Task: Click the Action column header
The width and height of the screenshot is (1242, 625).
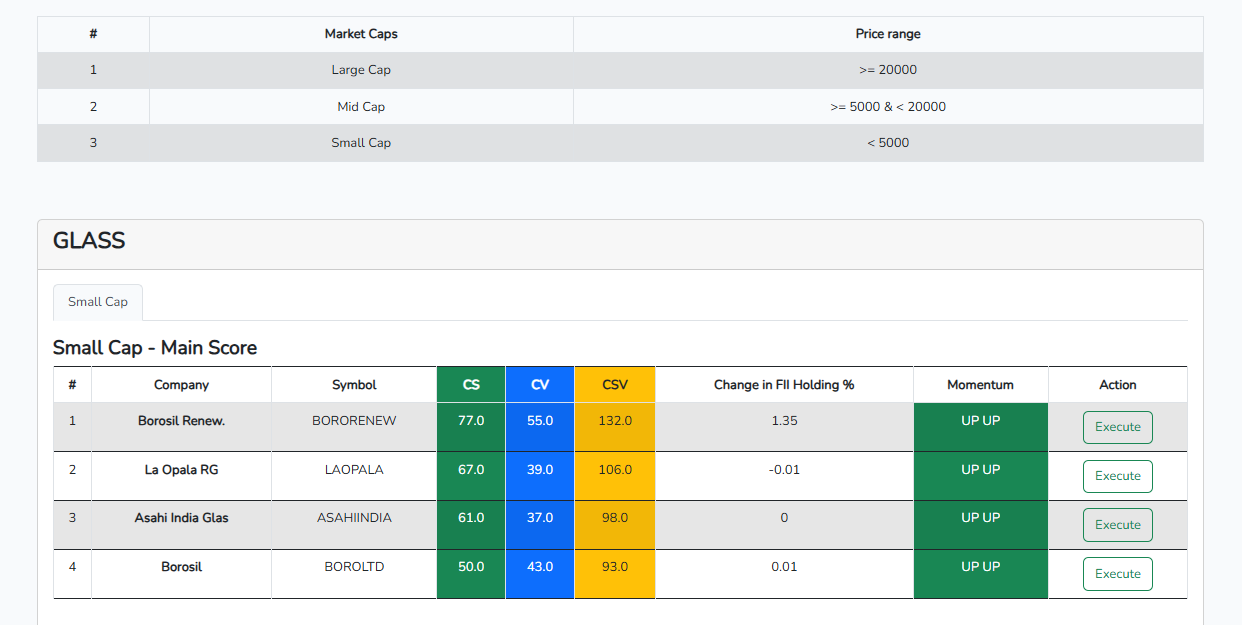Action: click(x=1118, y=385)
